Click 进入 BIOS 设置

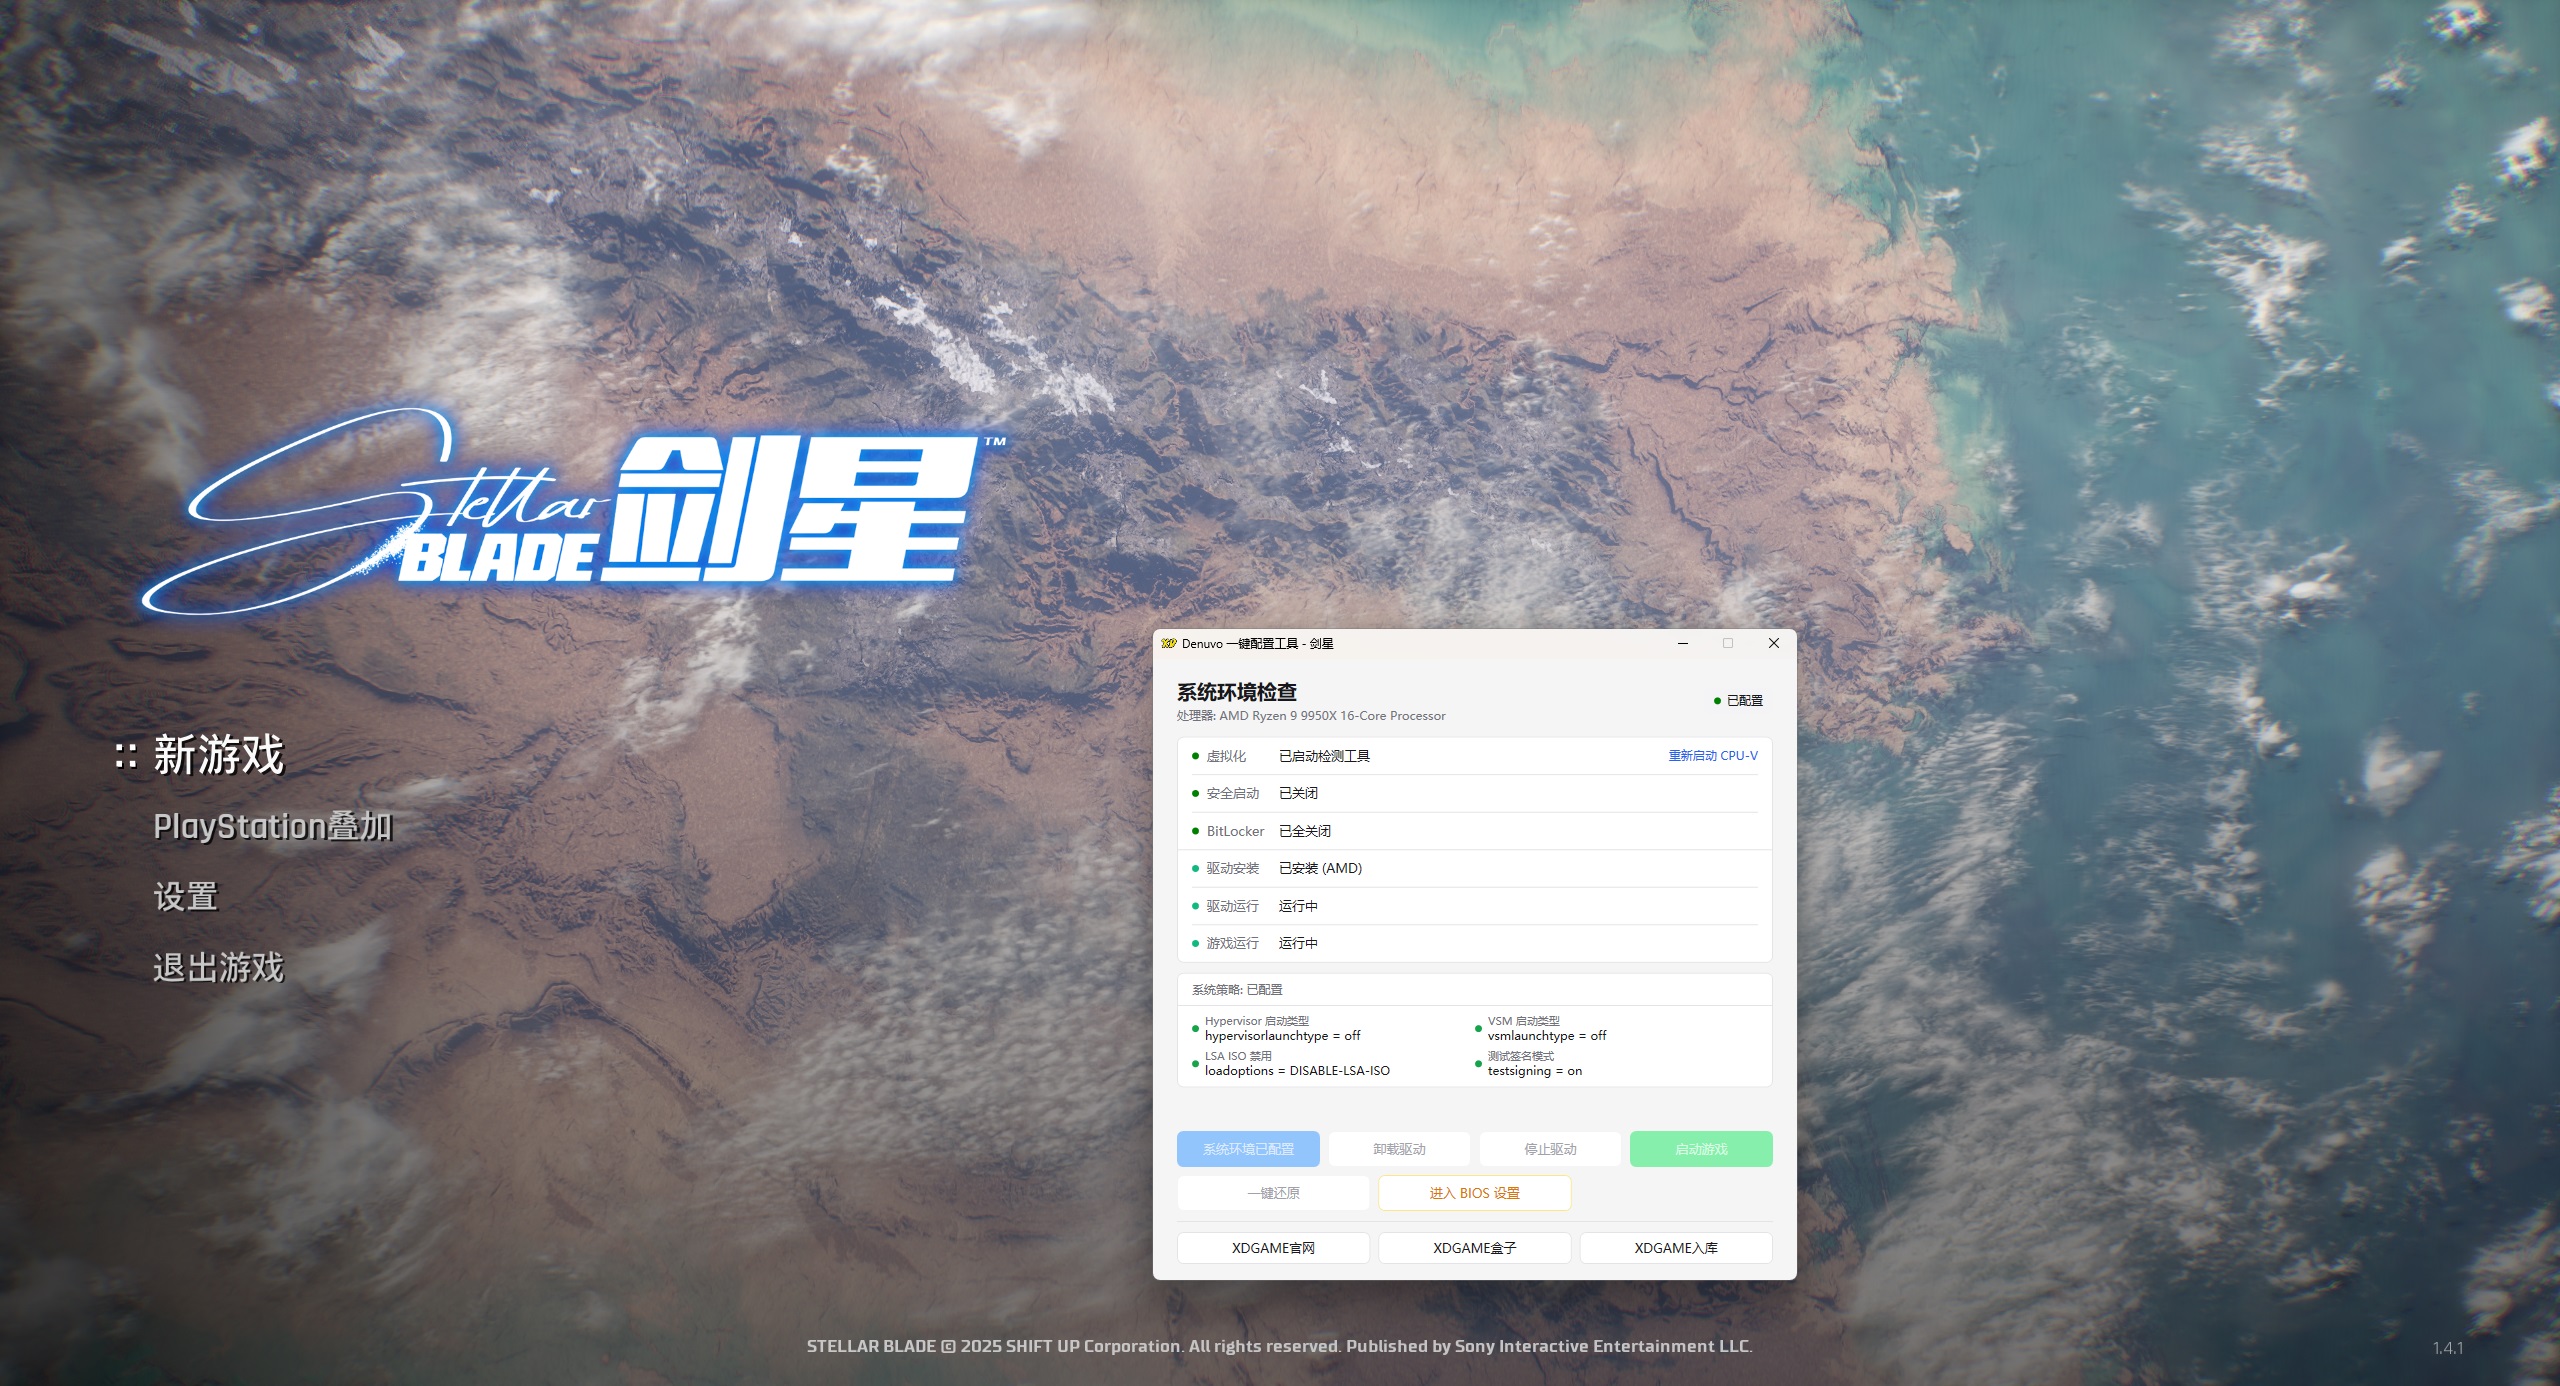click(1473, 1192)
